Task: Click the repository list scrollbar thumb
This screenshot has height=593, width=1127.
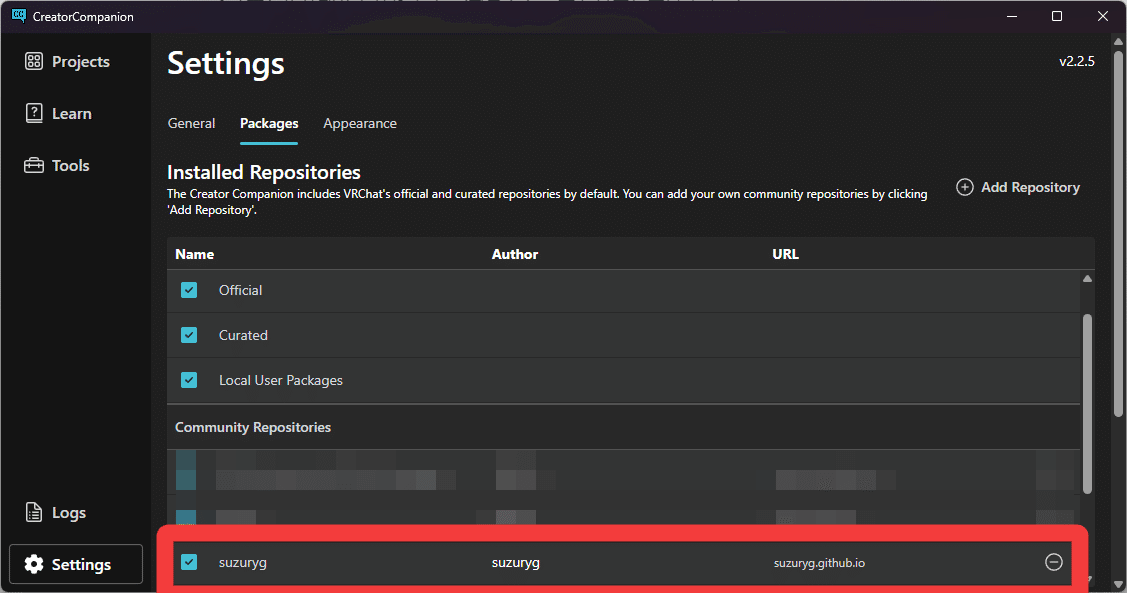Action: point(1087,403)
